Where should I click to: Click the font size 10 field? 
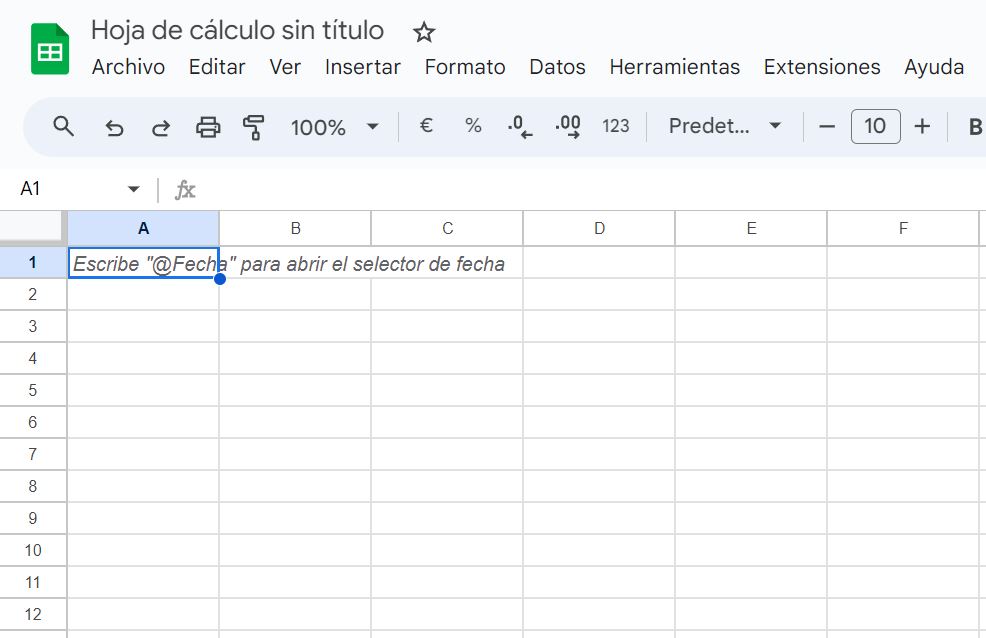pos(875,126)
